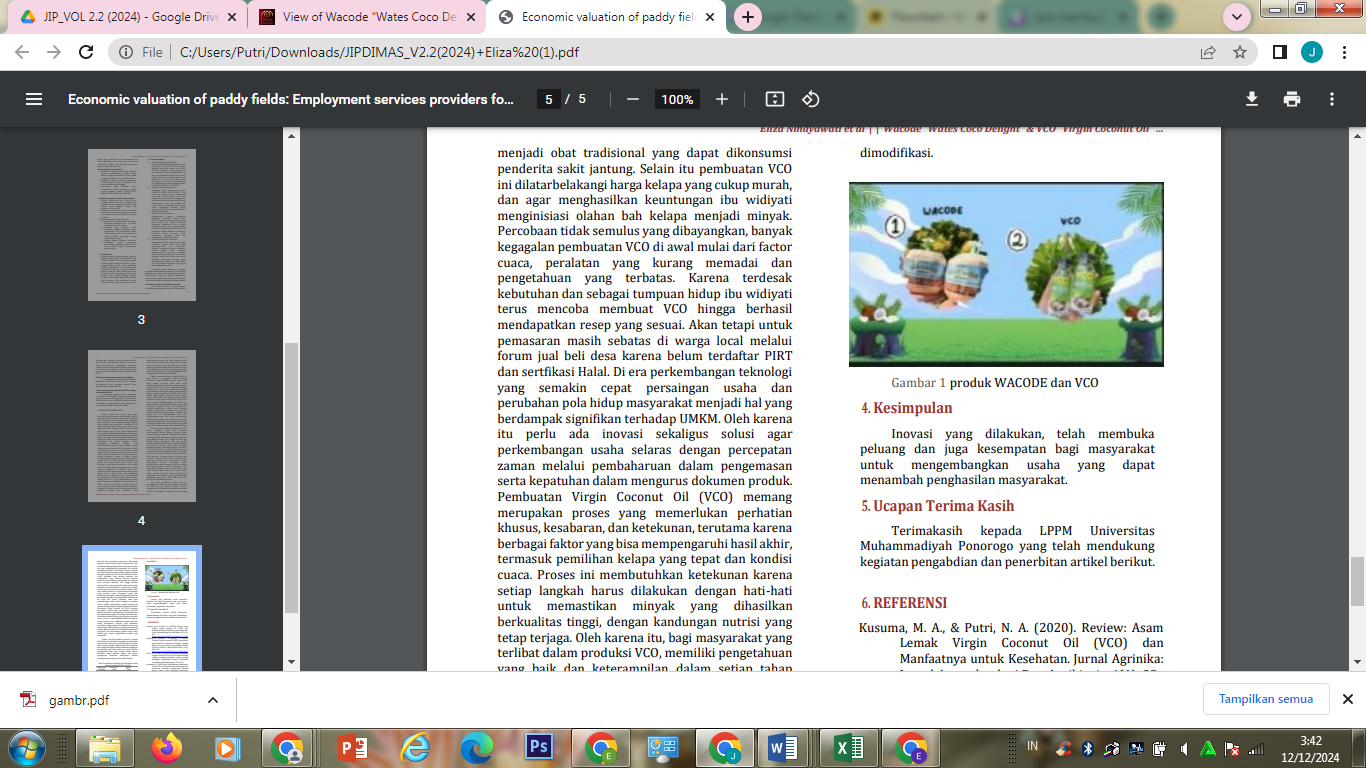This screenshot has width=1366, height=768.
Task: Launch Firefox from the taskbar
Action: coord(166,748)
